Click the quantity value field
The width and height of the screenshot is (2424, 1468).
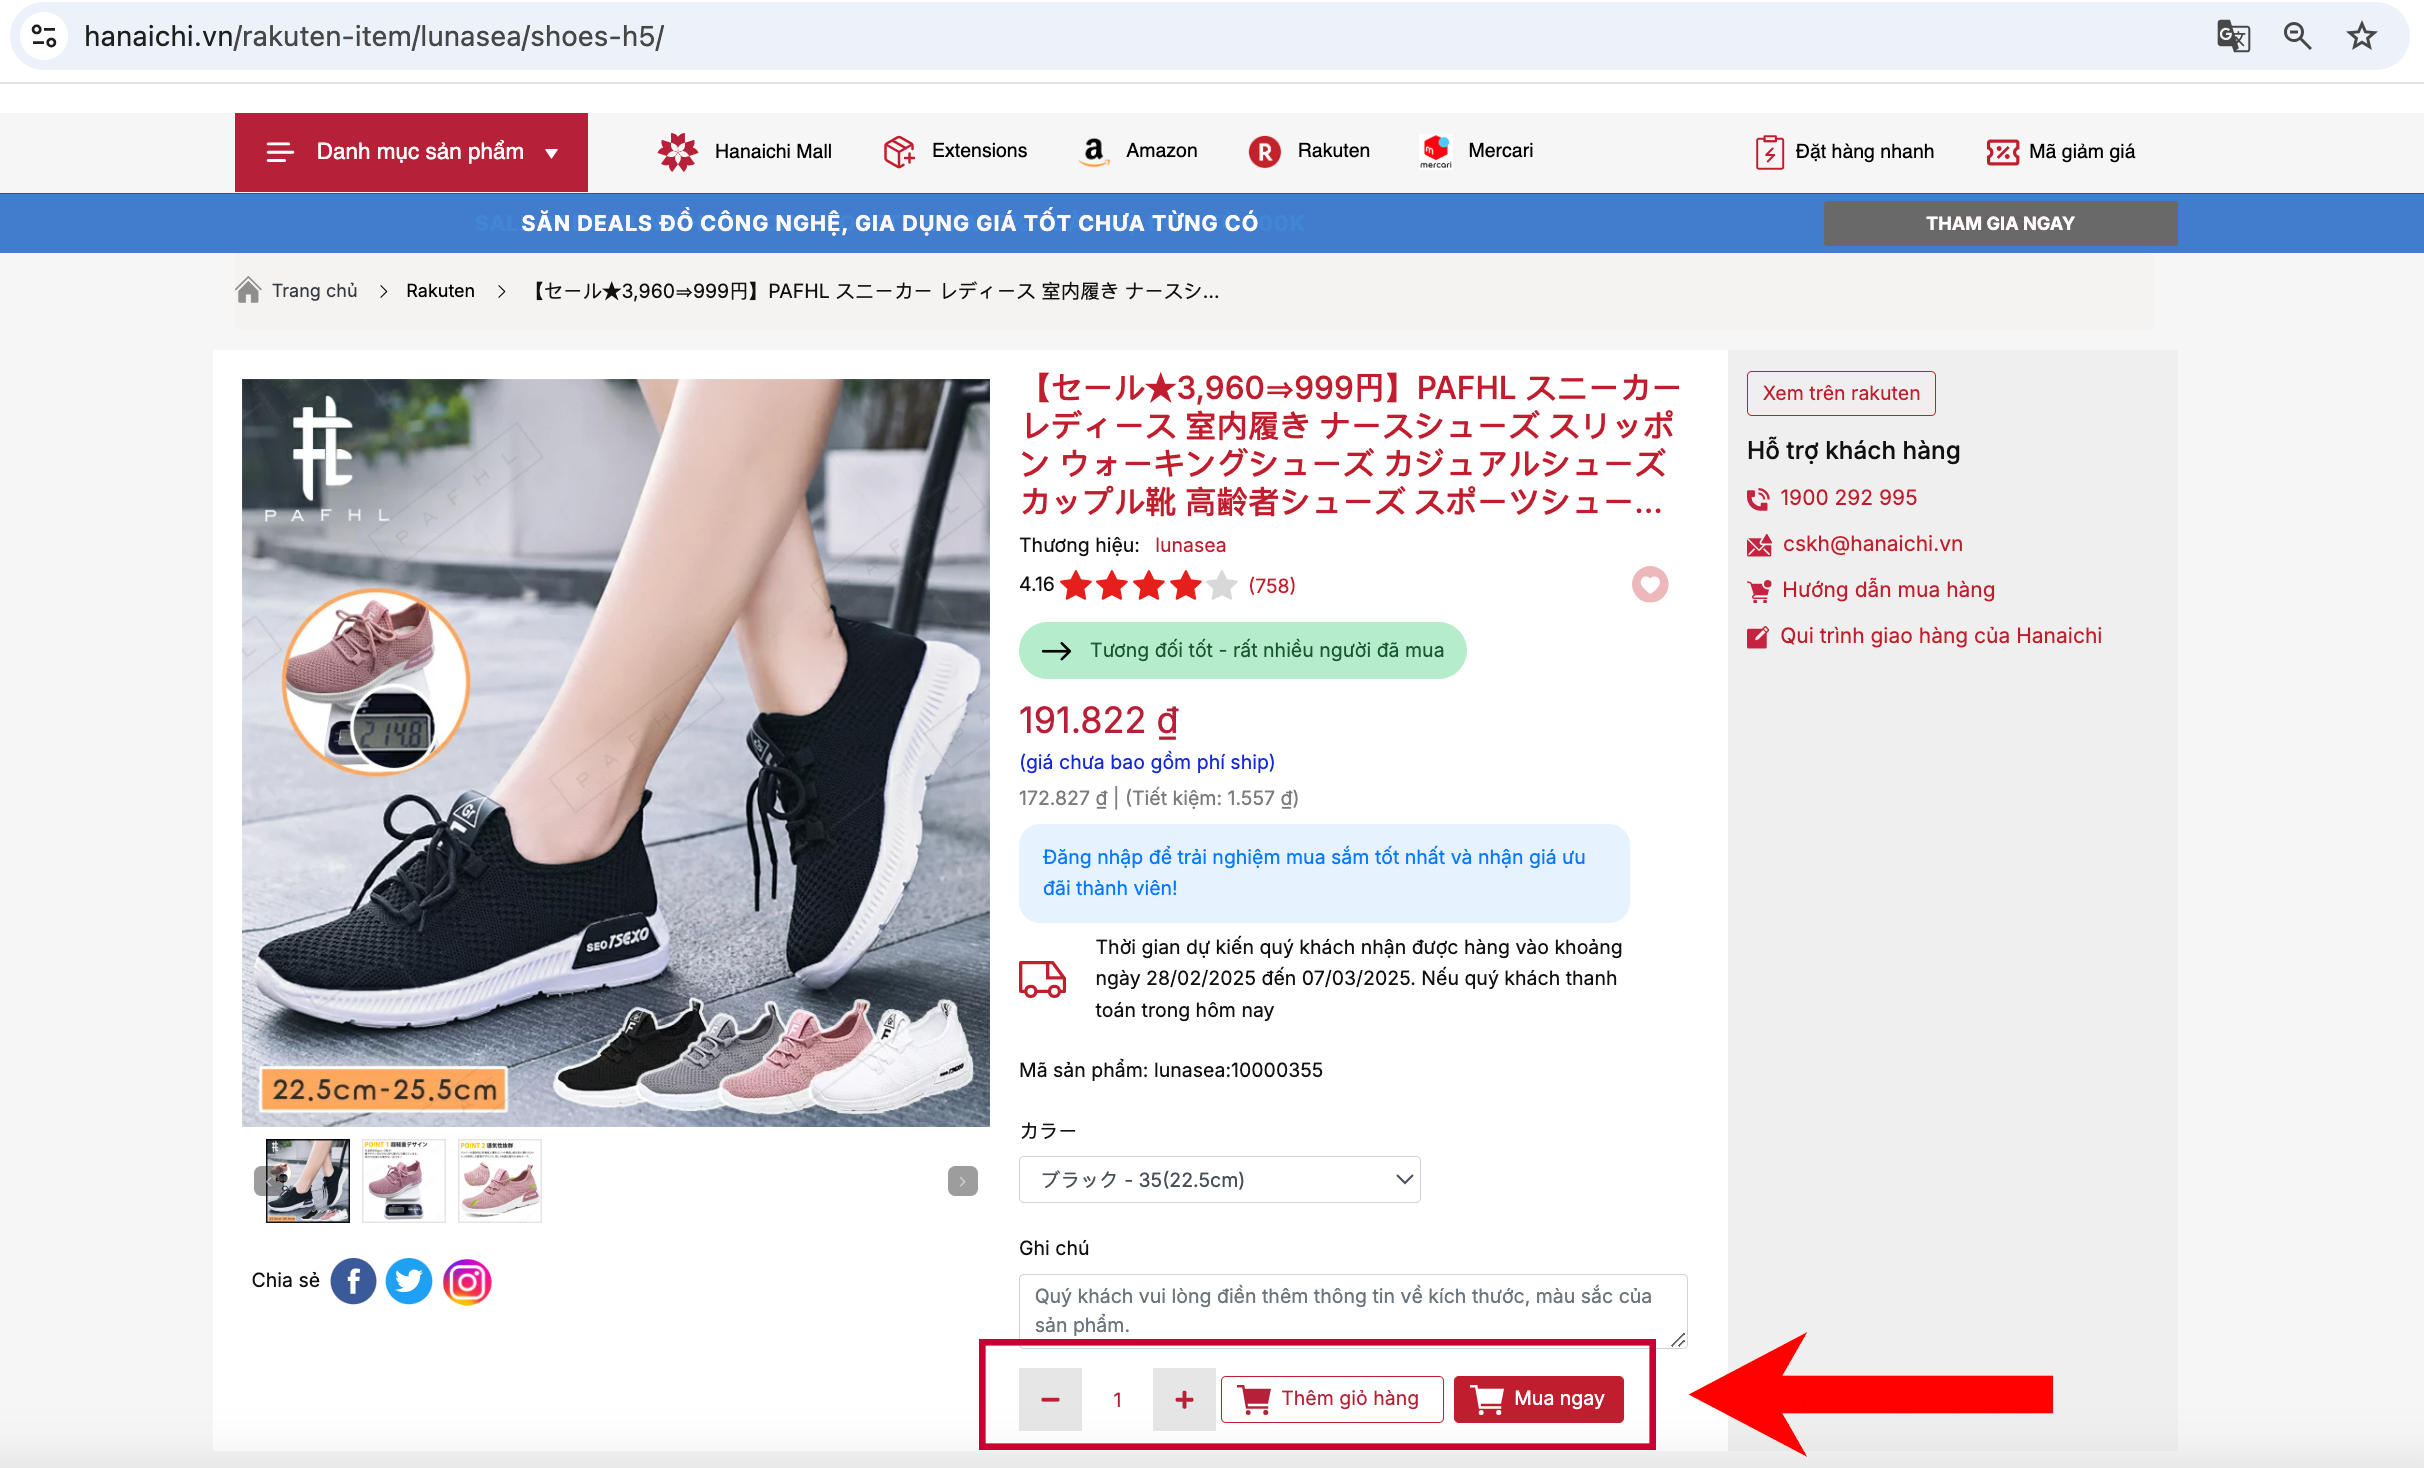(x=1117, y=1400)
